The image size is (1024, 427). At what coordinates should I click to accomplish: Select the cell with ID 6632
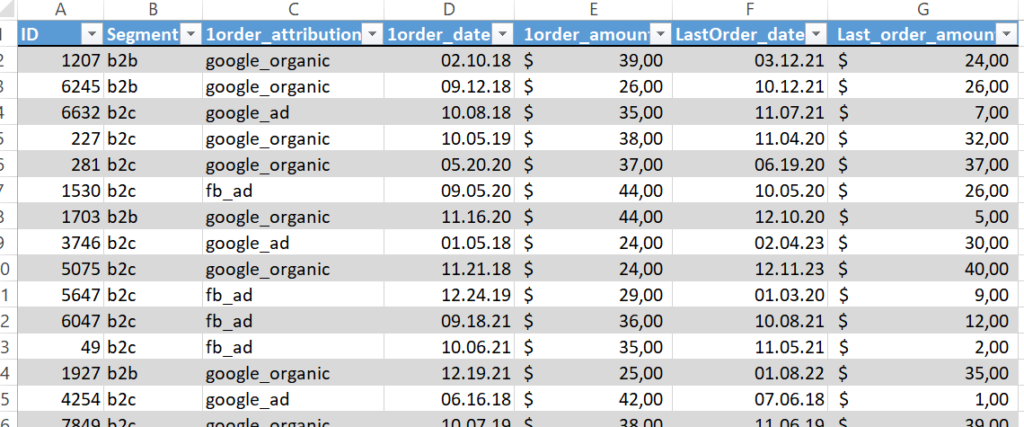[62, 113]
